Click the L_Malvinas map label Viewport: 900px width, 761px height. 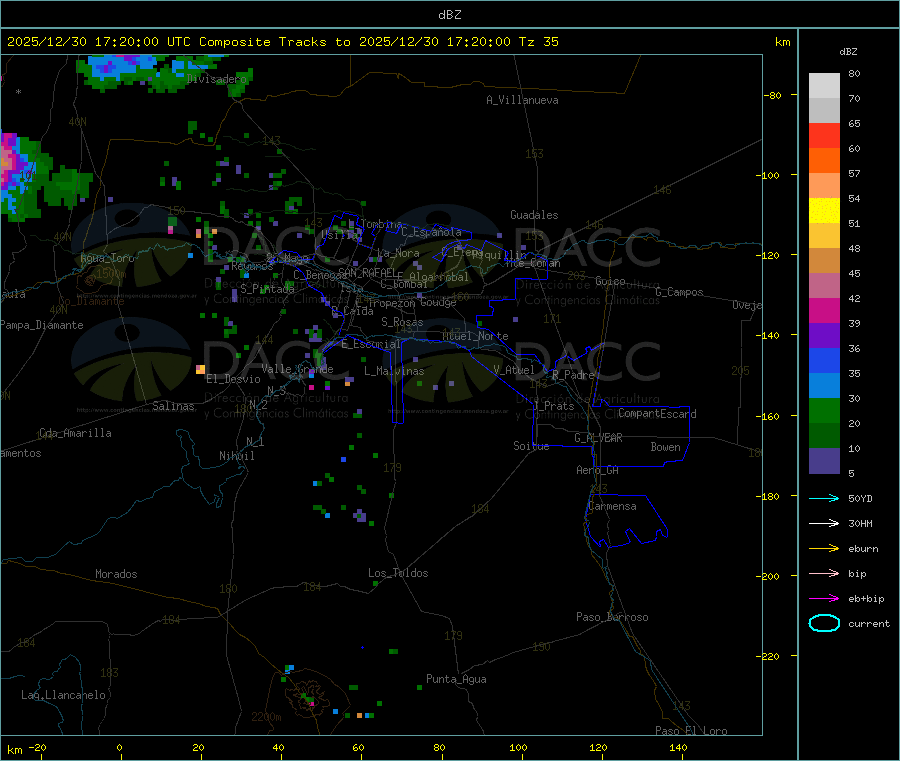pyautogui.click(x=394, y=371)
